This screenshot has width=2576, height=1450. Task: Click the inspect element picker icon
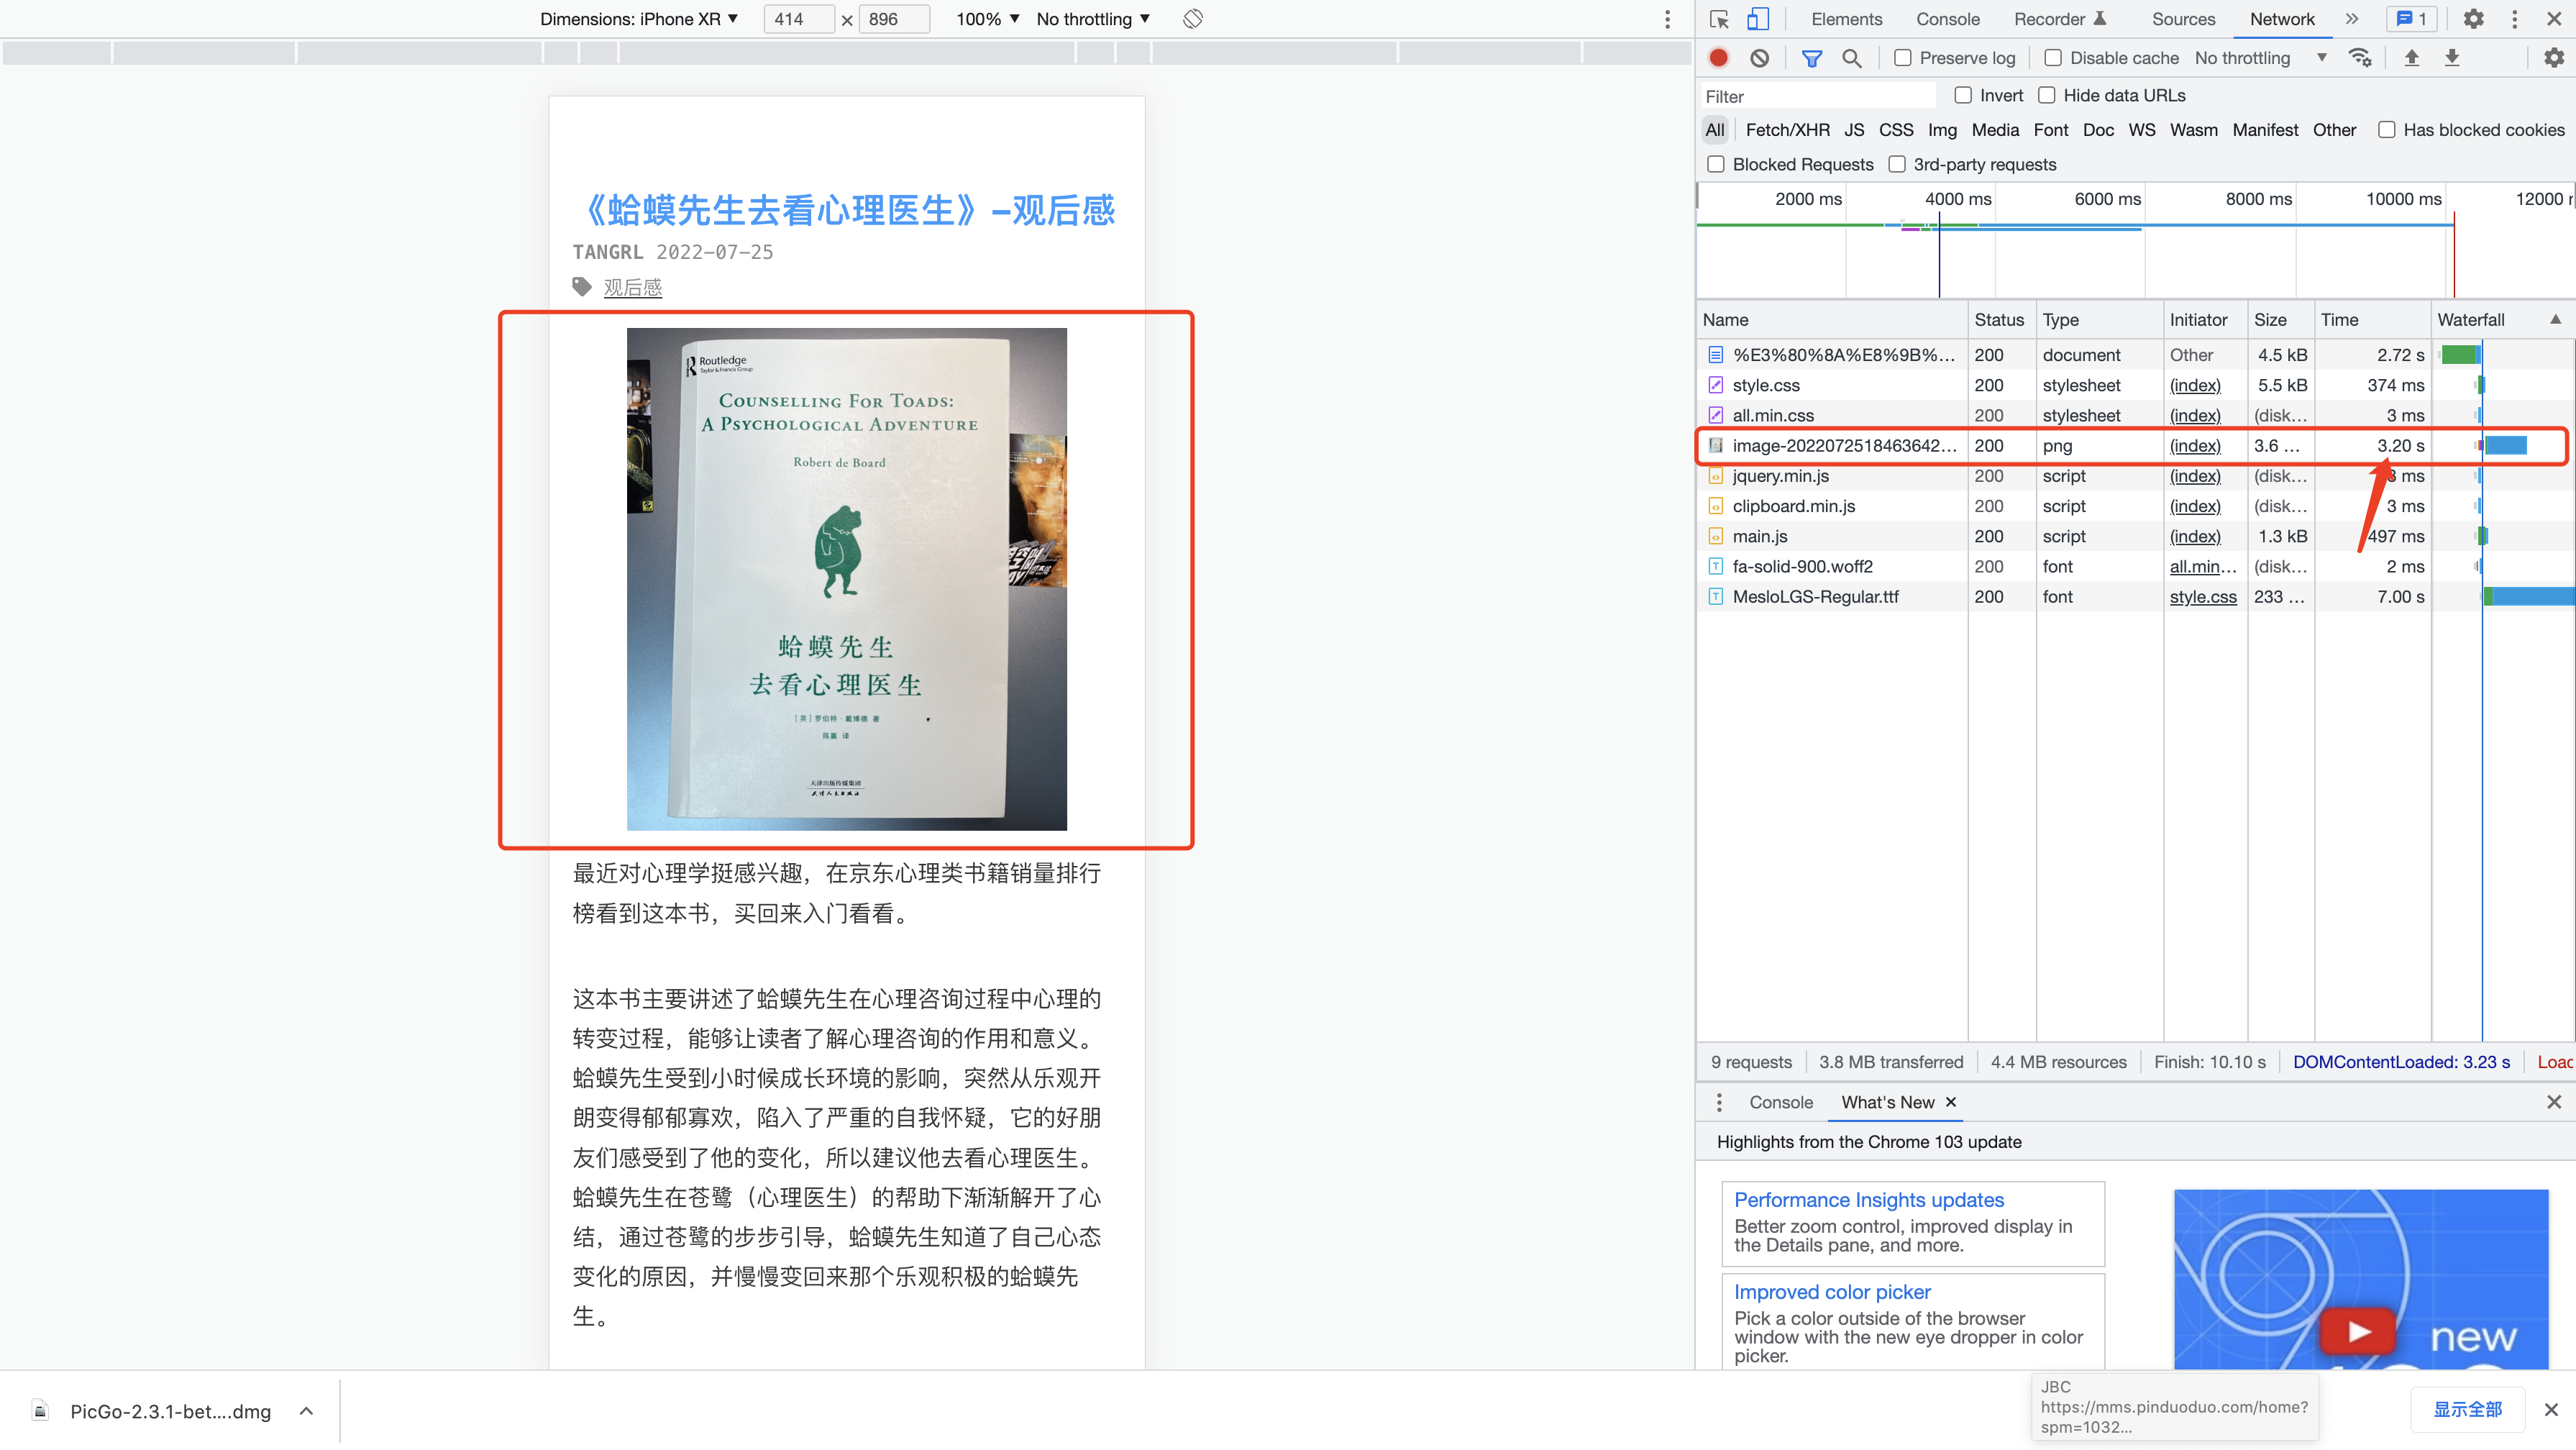point(1719,19)
